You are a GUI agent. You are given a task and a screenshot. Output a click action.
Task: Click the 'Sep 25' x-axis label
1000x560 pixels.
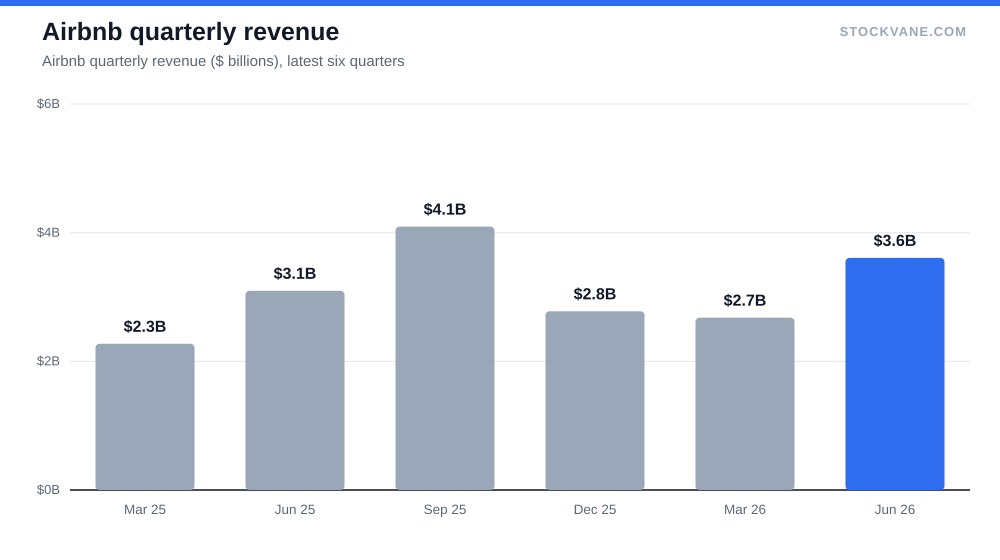coord(445,510)
